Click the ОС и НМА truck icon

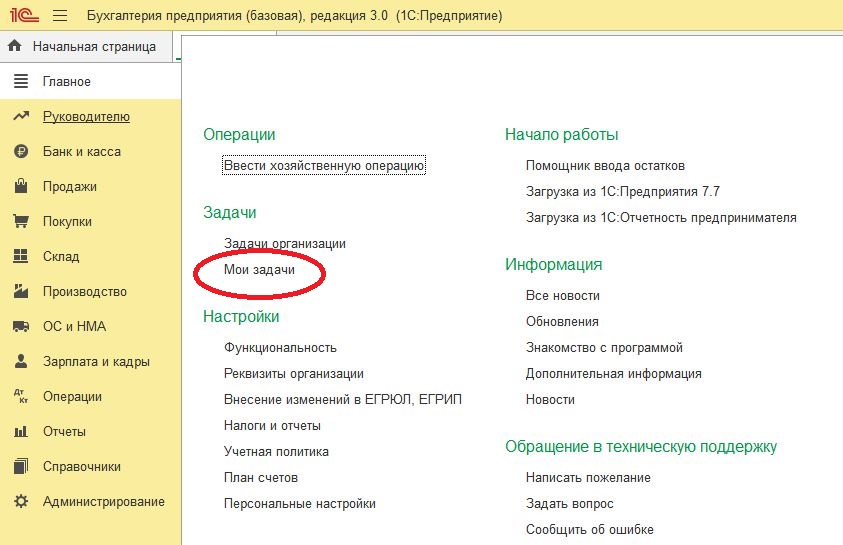21,326
